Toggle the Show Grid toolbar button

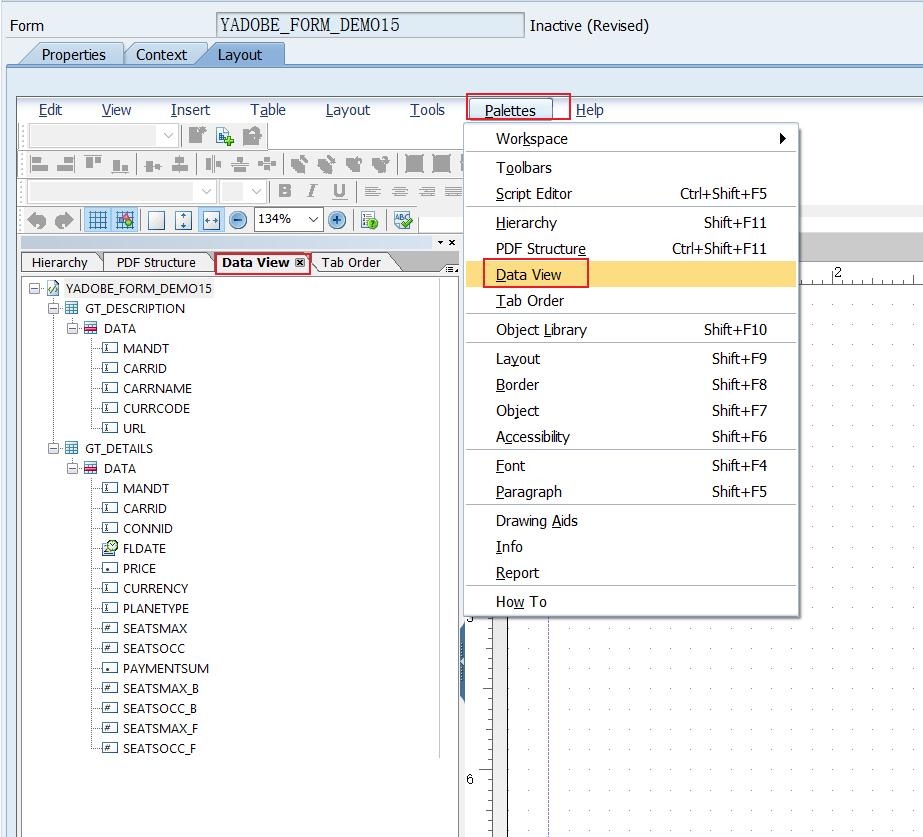97,221
